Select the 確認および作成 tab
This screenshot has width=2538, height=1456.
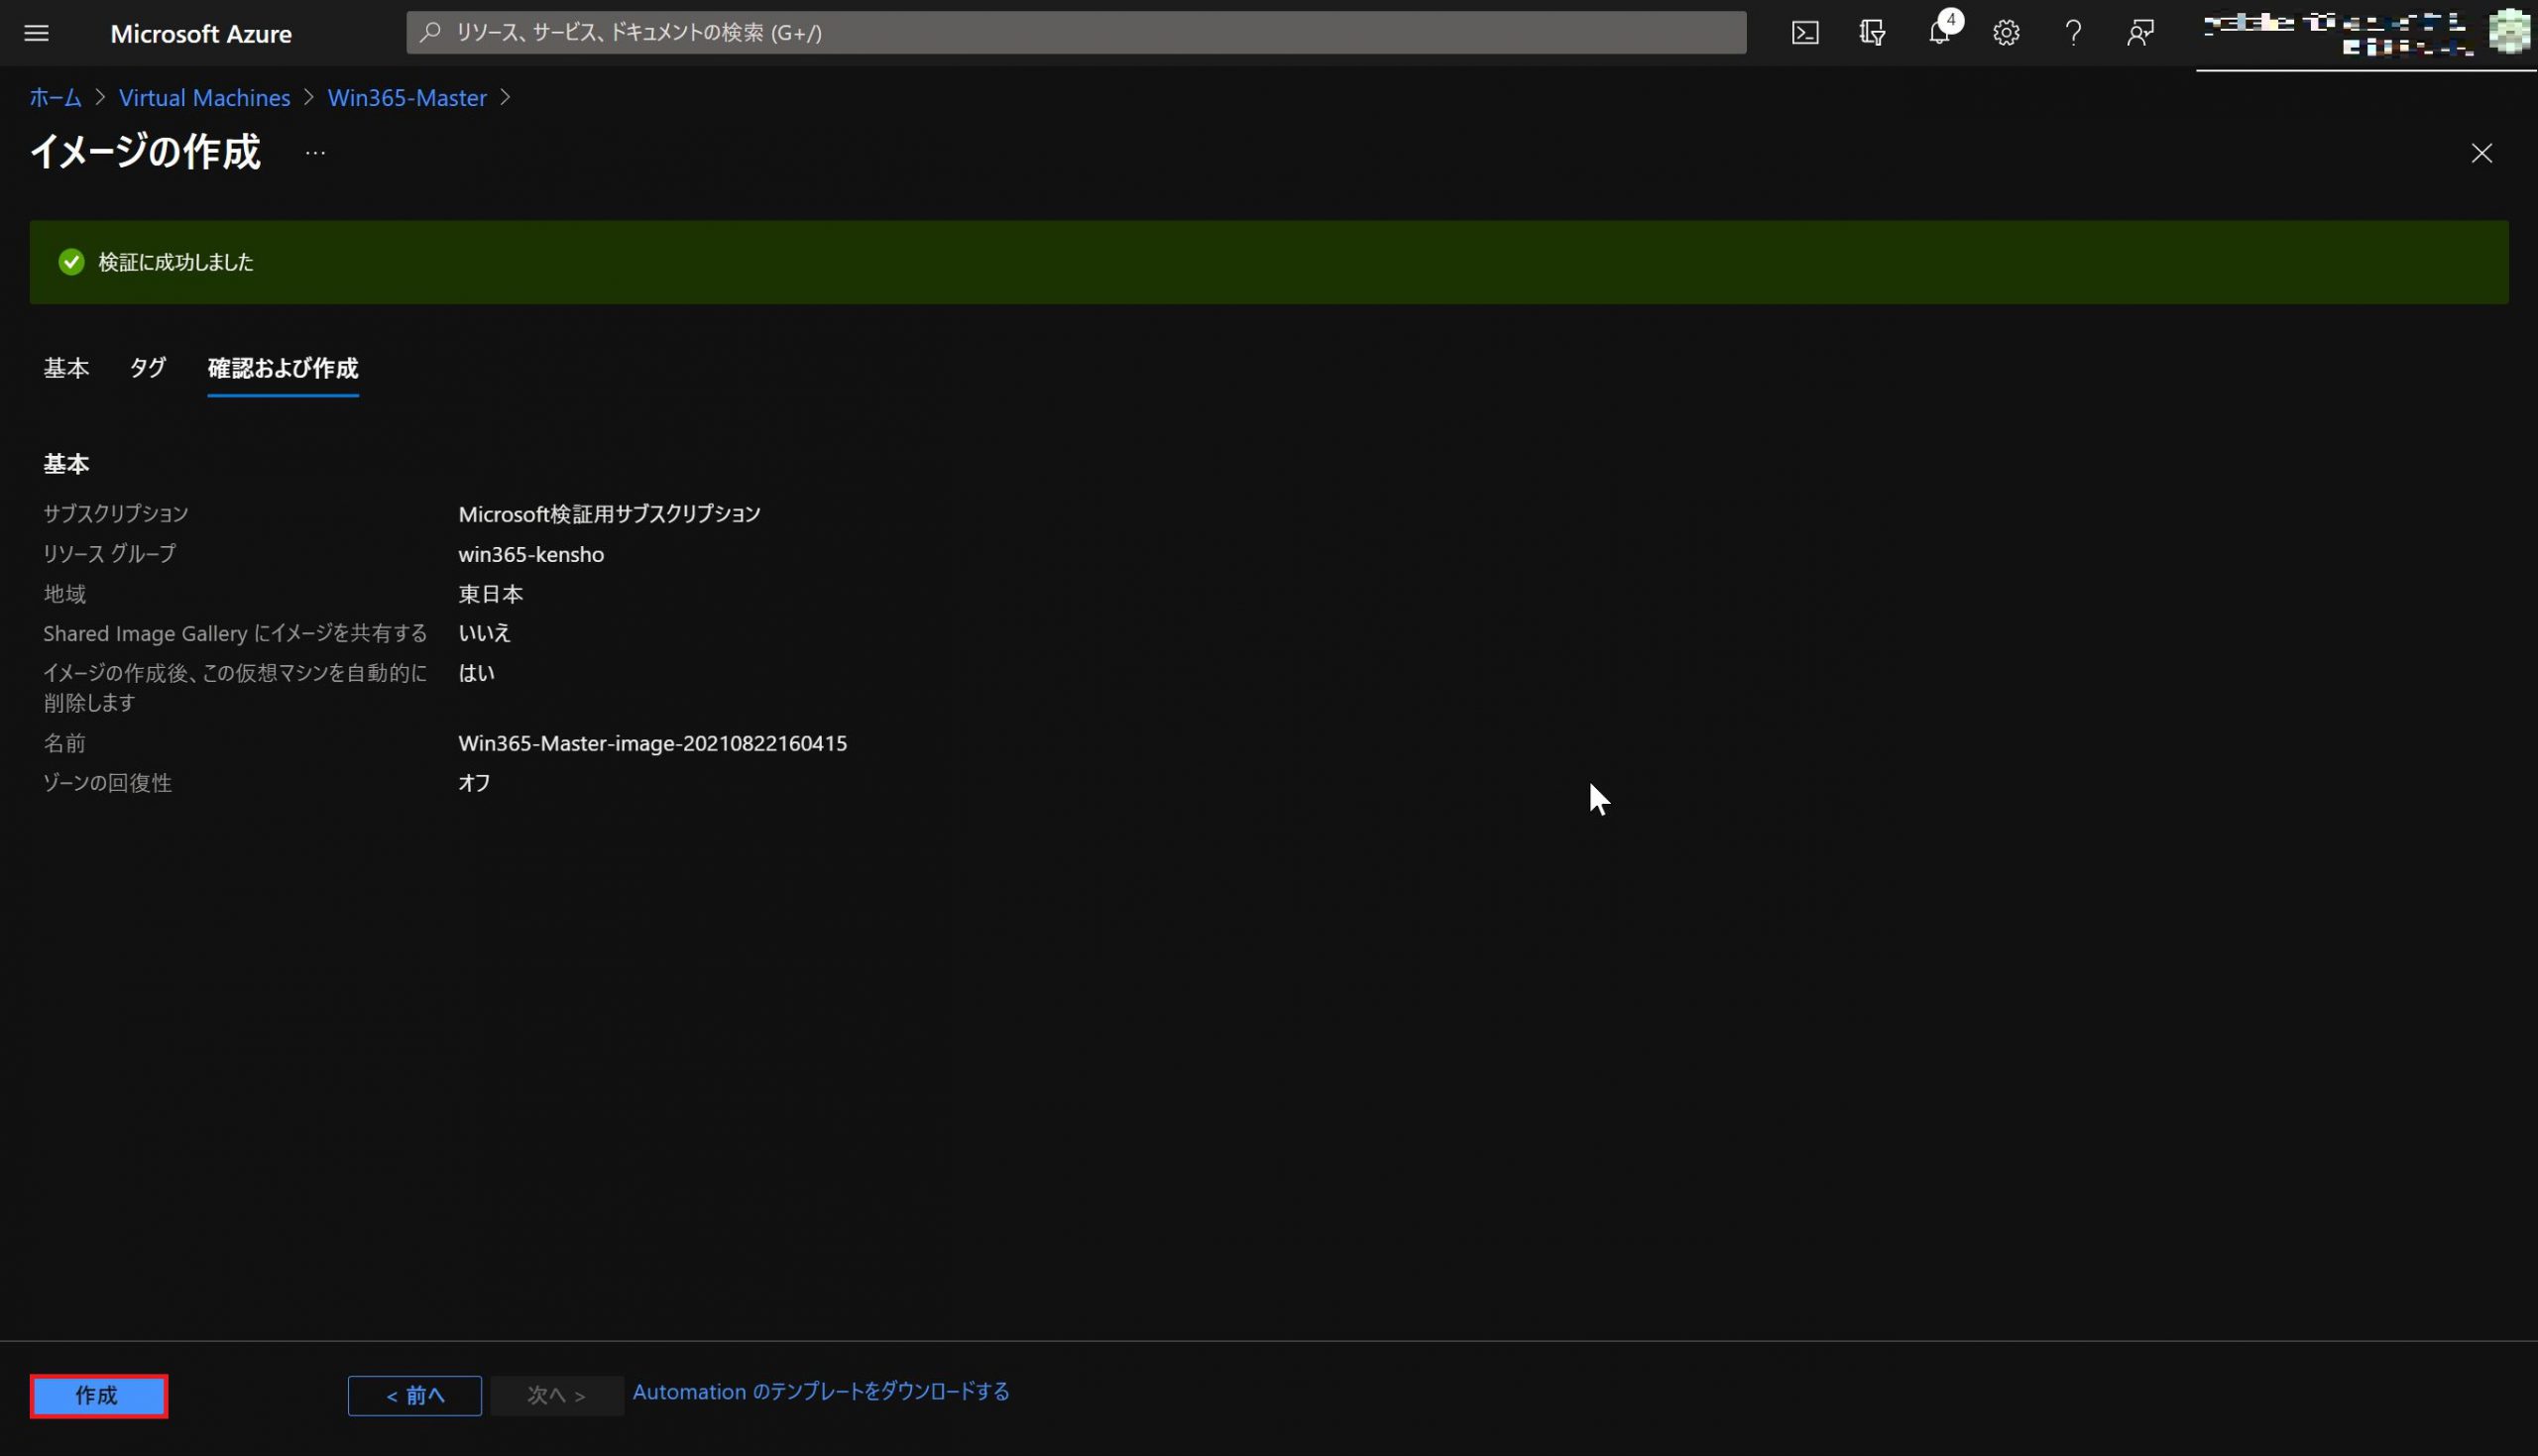(x=283, y=368)
